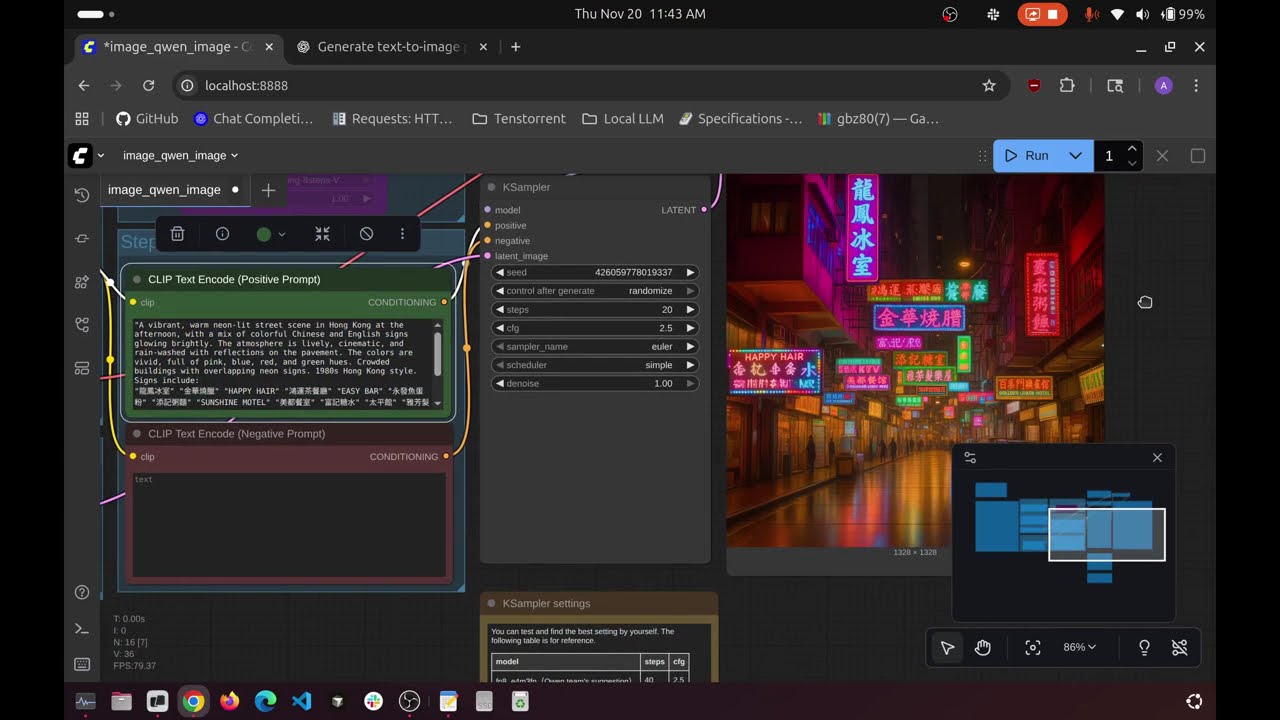1280x720 pixels.
Task: Toggle link visibility icon
Action: (x=1180, y=647)
